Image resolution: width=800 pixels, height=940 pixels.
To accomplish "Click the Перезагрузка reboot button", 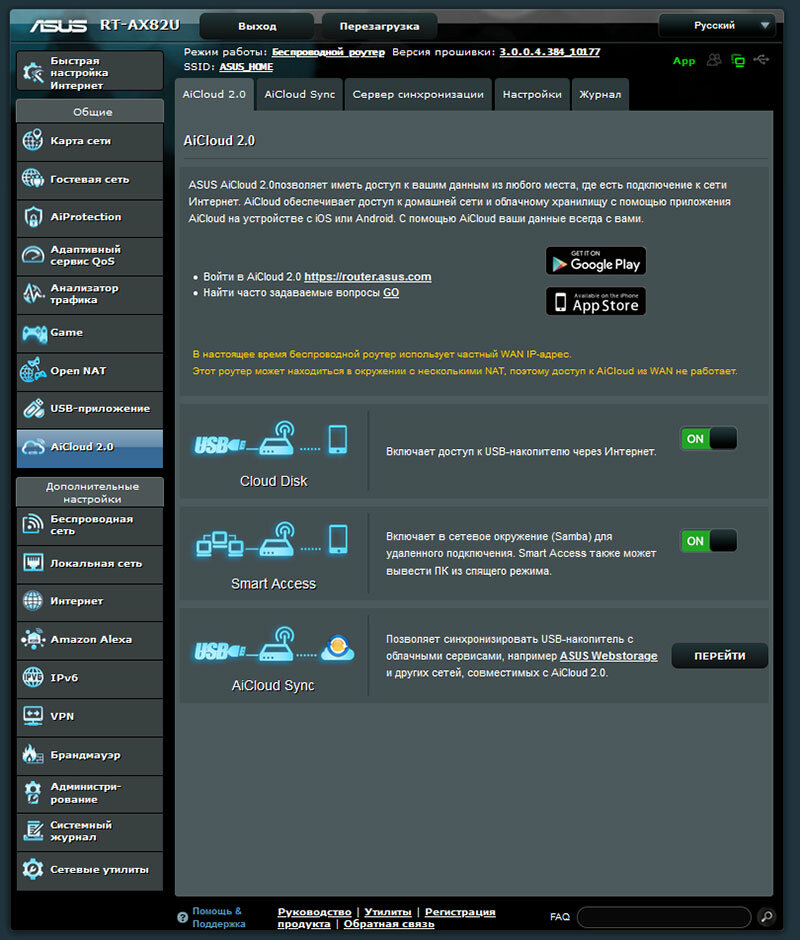I will [380, 26].
